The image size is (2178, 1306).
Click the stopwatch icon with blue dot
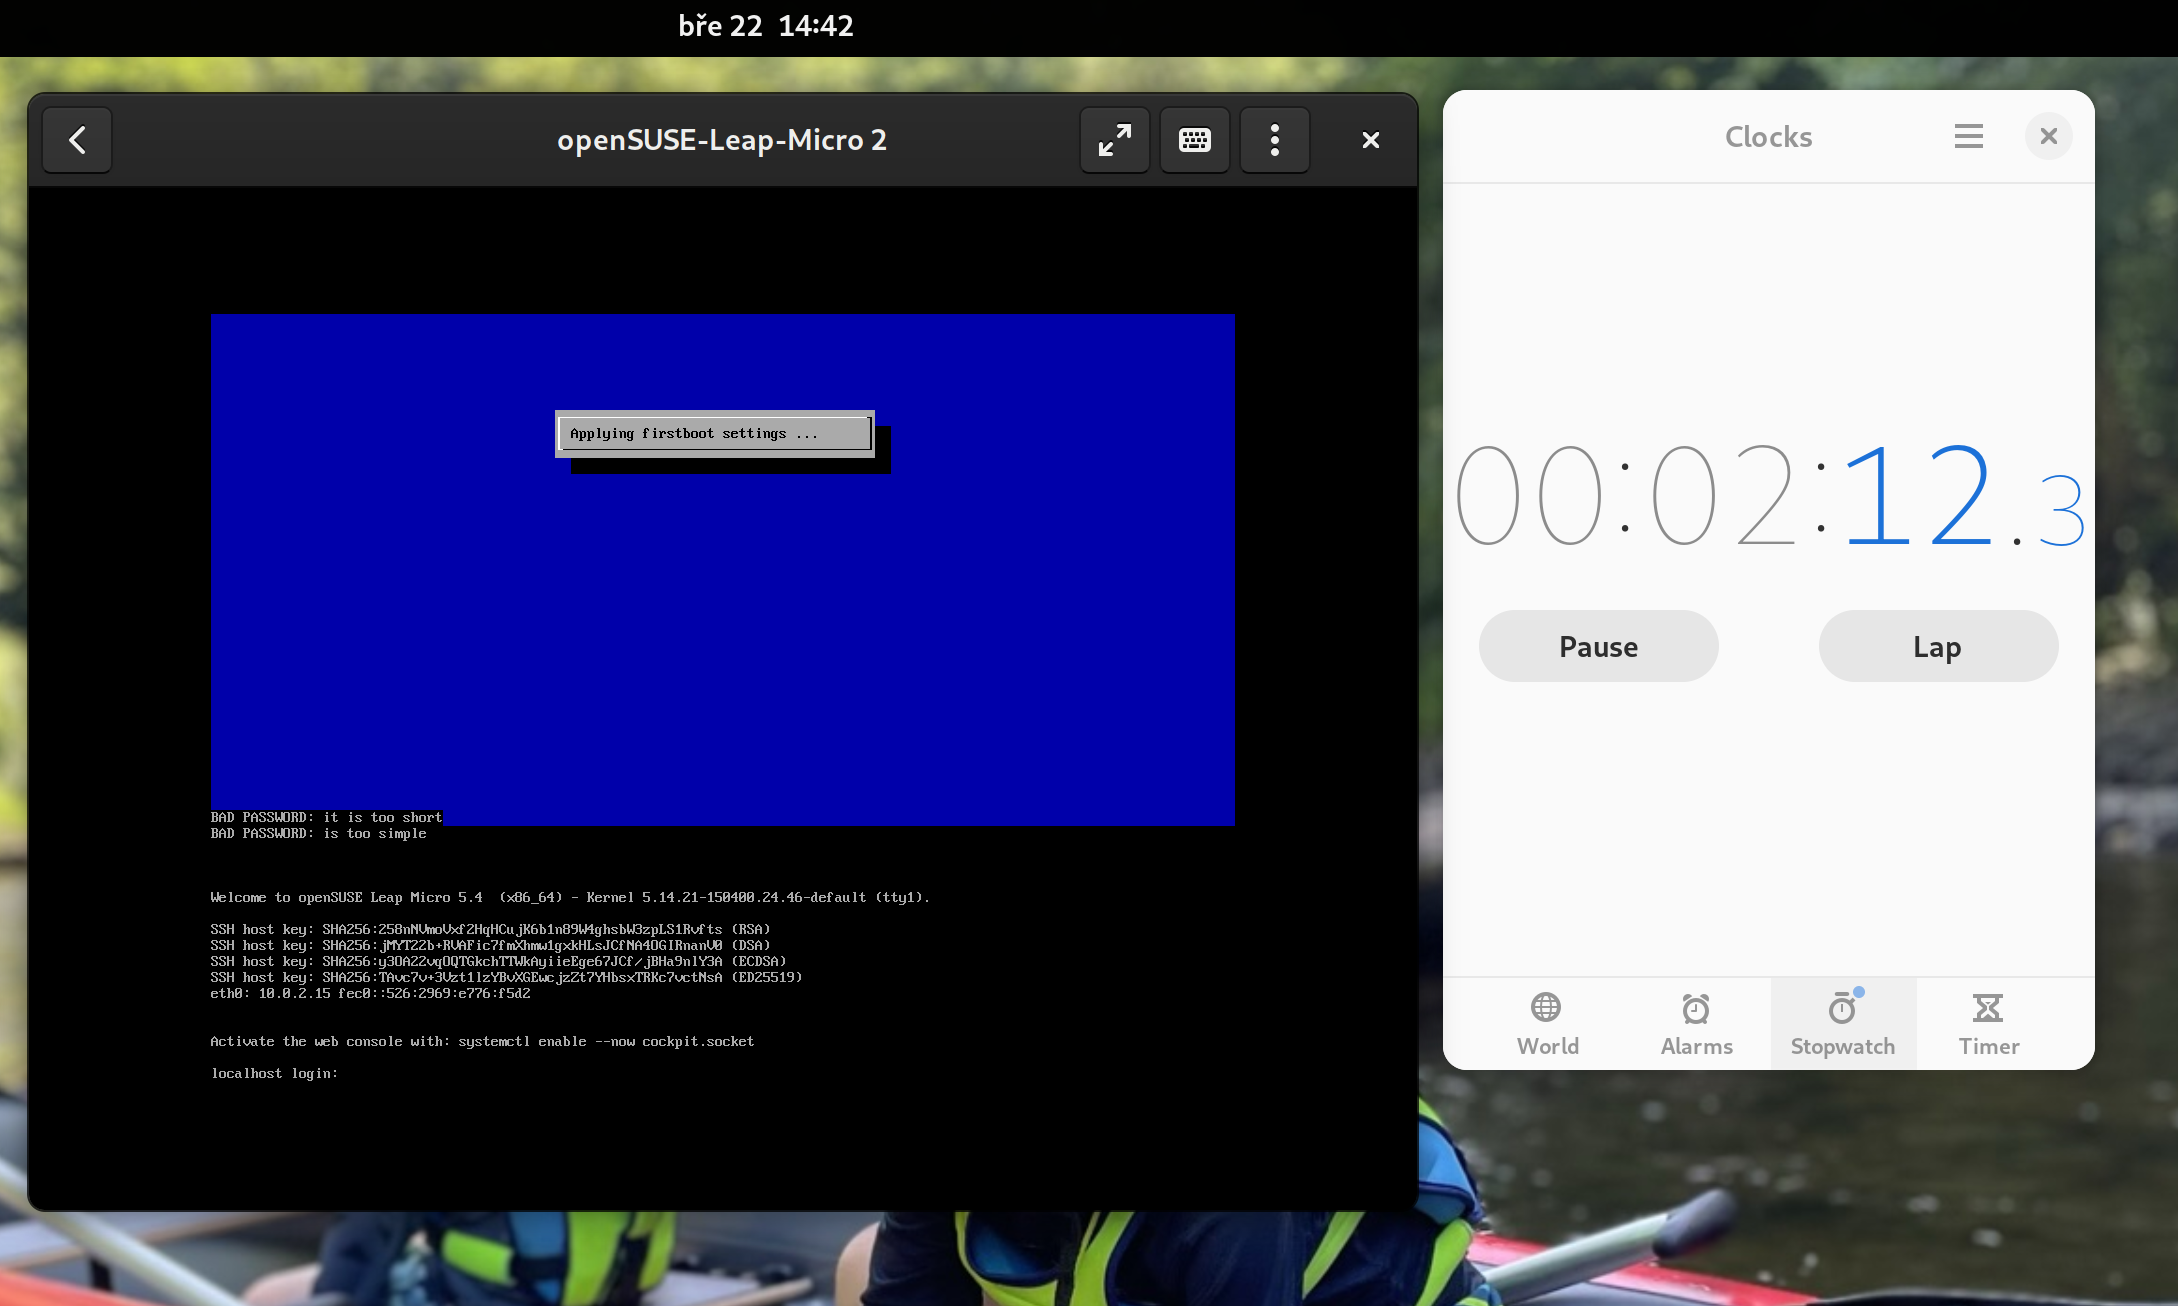pyautogui.click(x=1842, y=1008)
